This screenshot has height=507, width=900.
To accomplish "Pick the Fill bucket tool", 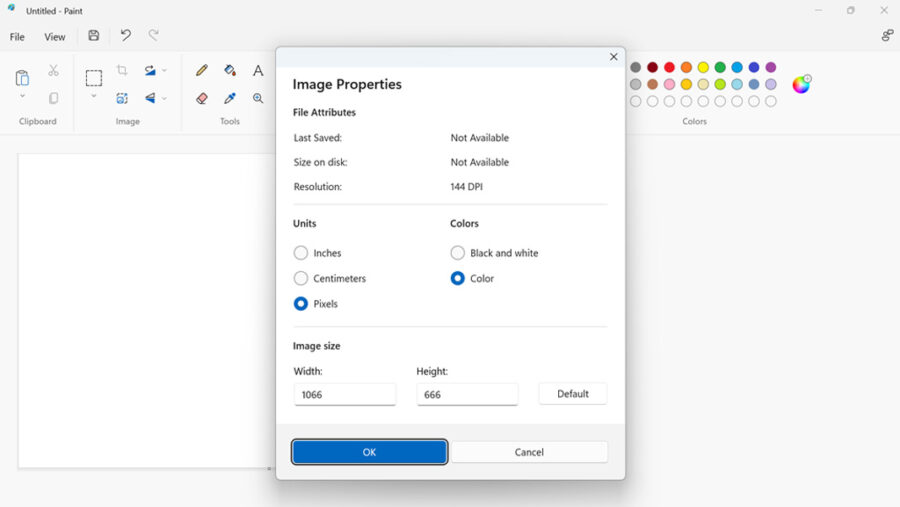I will [230, 71].
